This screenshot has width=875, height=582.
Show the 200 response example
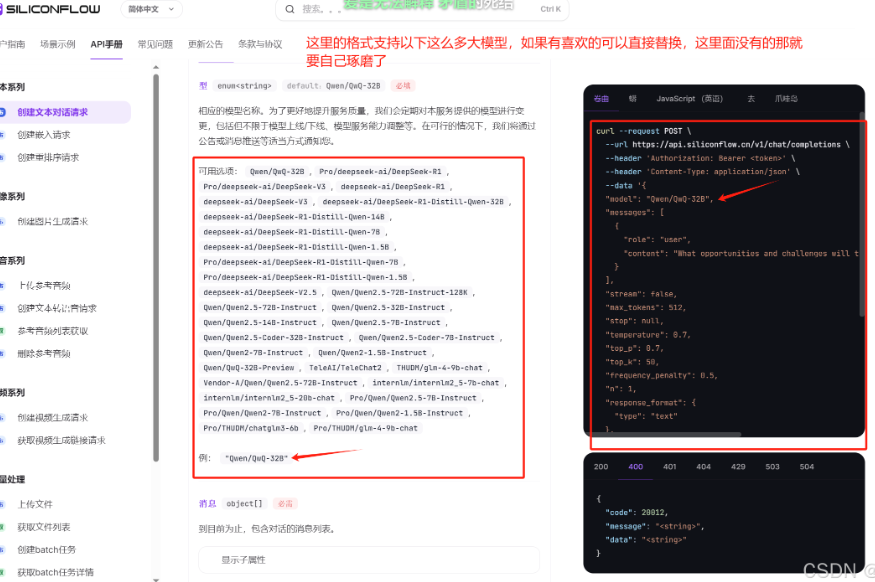601,466
